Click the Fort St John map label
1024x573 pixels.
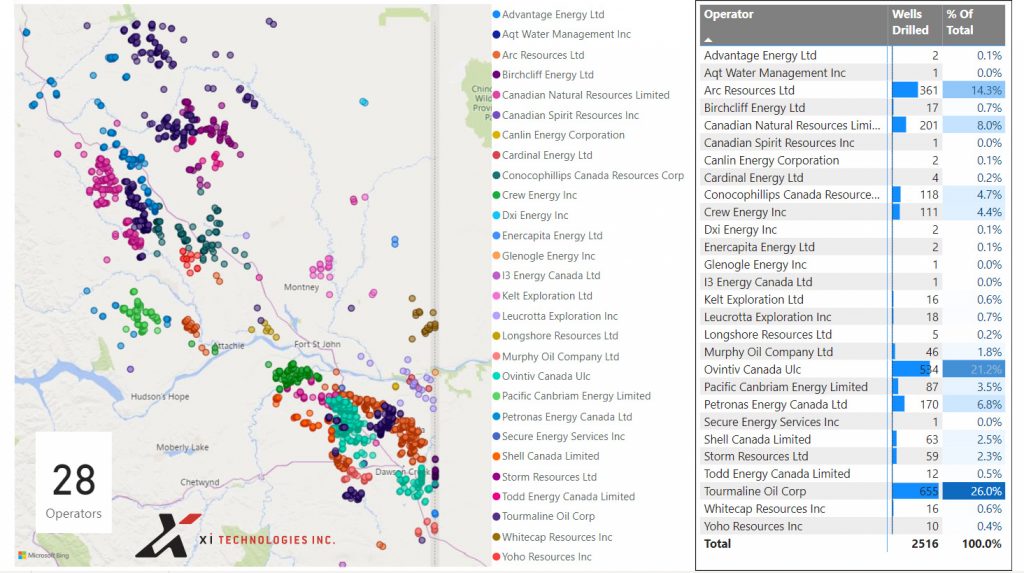317,344
